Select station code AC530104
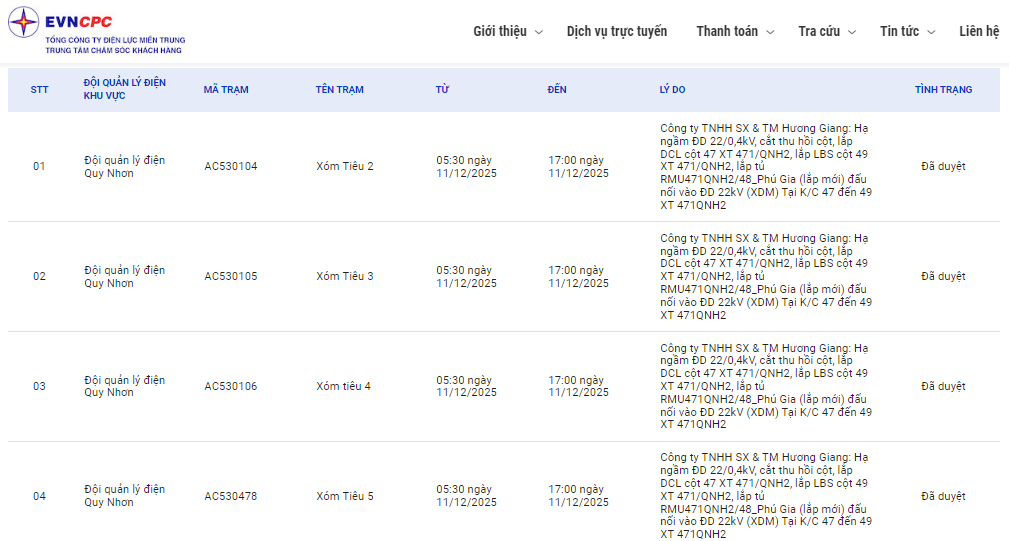The image size is (1009, 541). coord(230,166)
